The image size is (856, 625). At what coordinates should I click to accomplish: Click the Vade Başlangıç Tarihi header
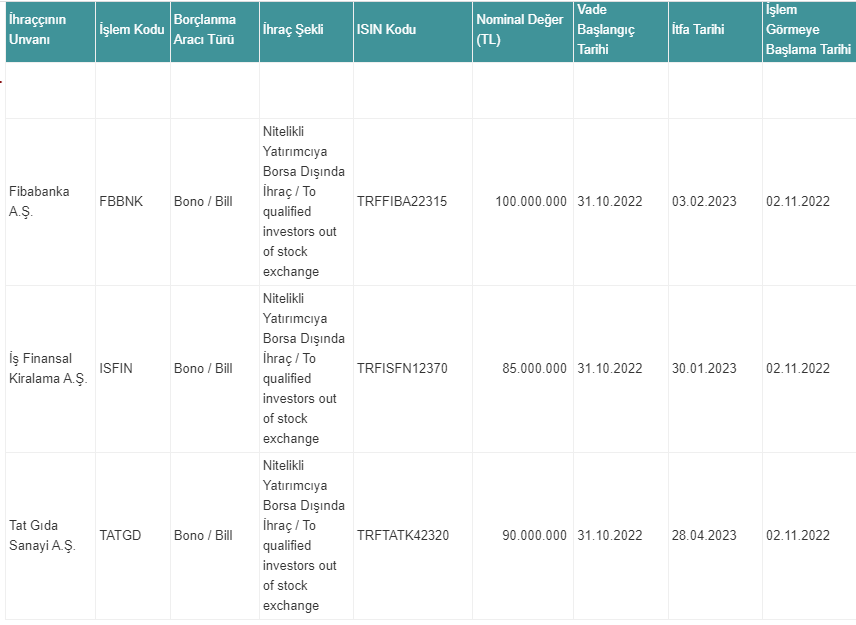(x=621, y=31)
